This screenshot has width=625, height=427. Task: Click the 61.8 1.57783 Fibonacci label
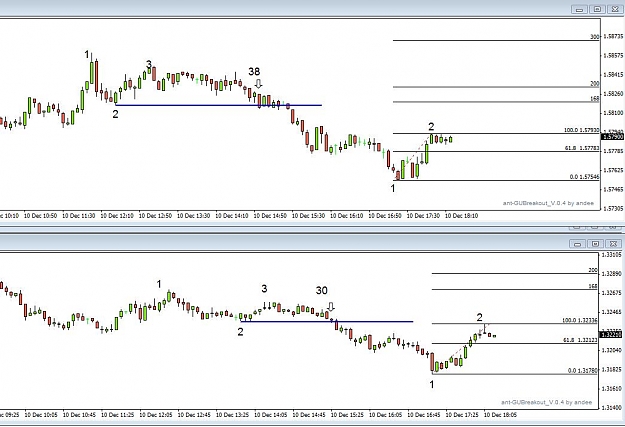click(x=582, y=148)
